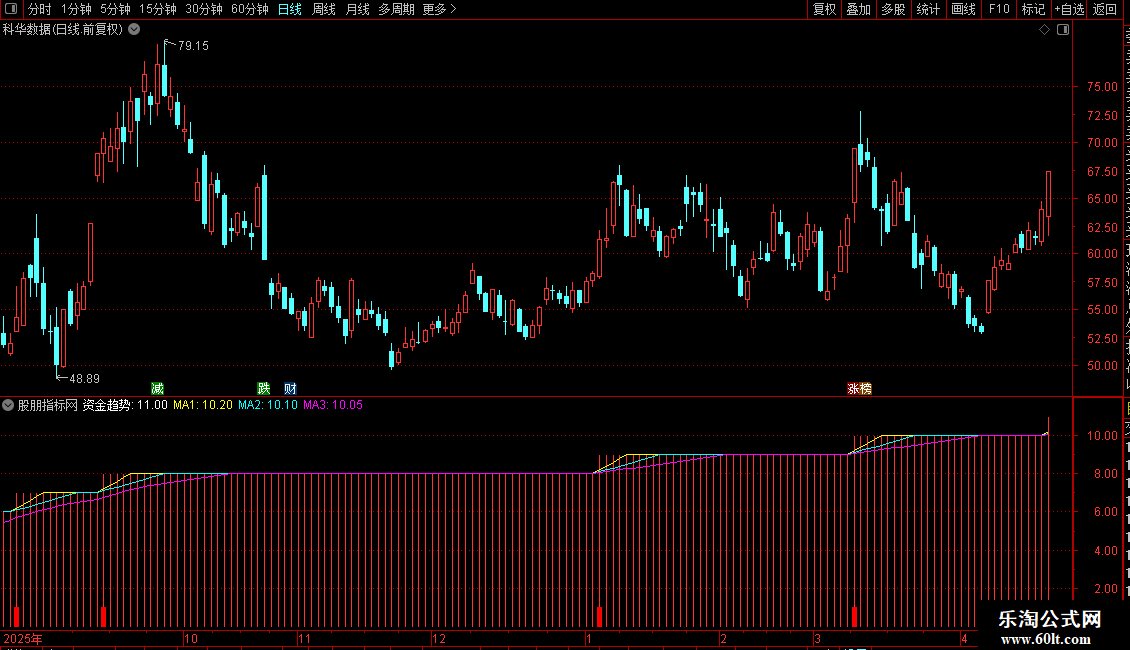This screenshot has width=1130, height=650.
Task: Open the 多股 multi-stock view
Action: [x=894, y=9]
